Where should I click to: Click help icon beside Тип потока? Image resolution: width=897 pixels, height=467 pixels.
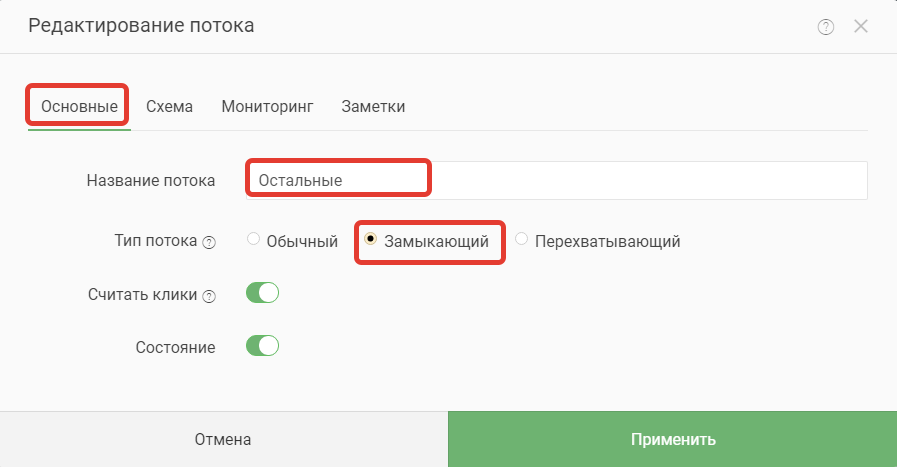[209, 243]
